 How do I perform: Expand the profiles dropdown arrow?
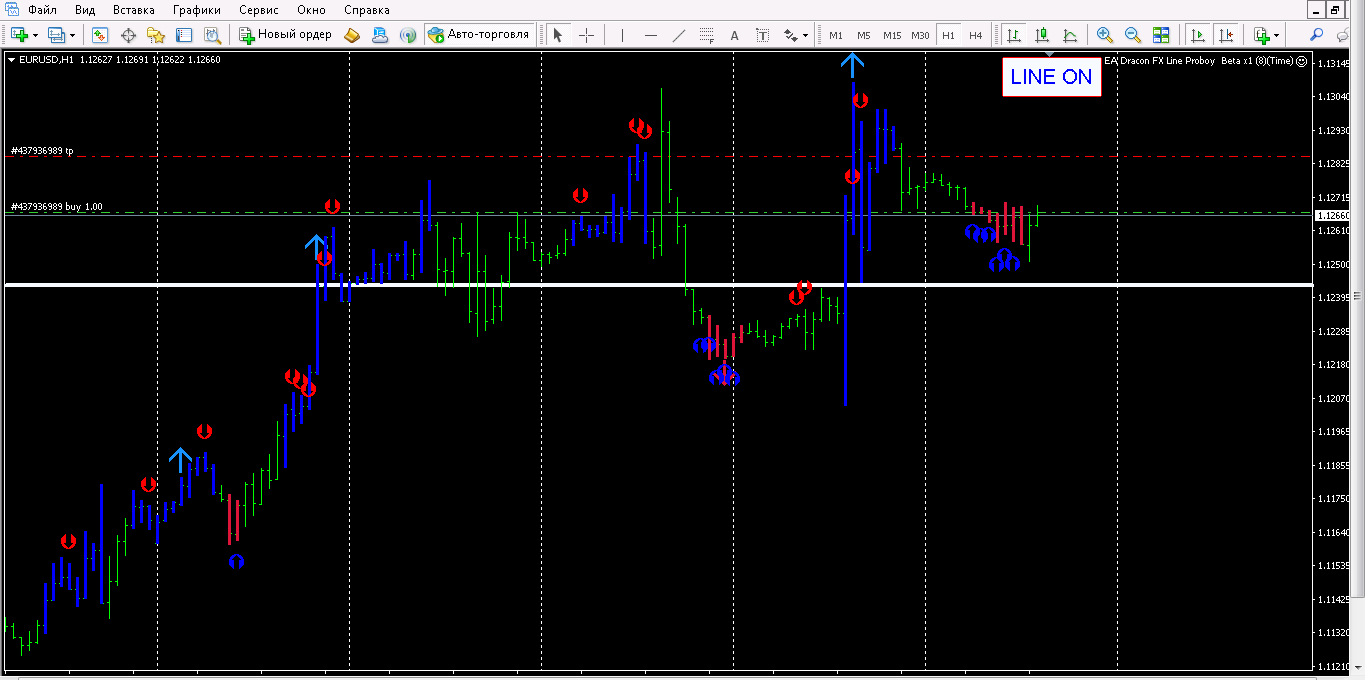tap(72, 35)
